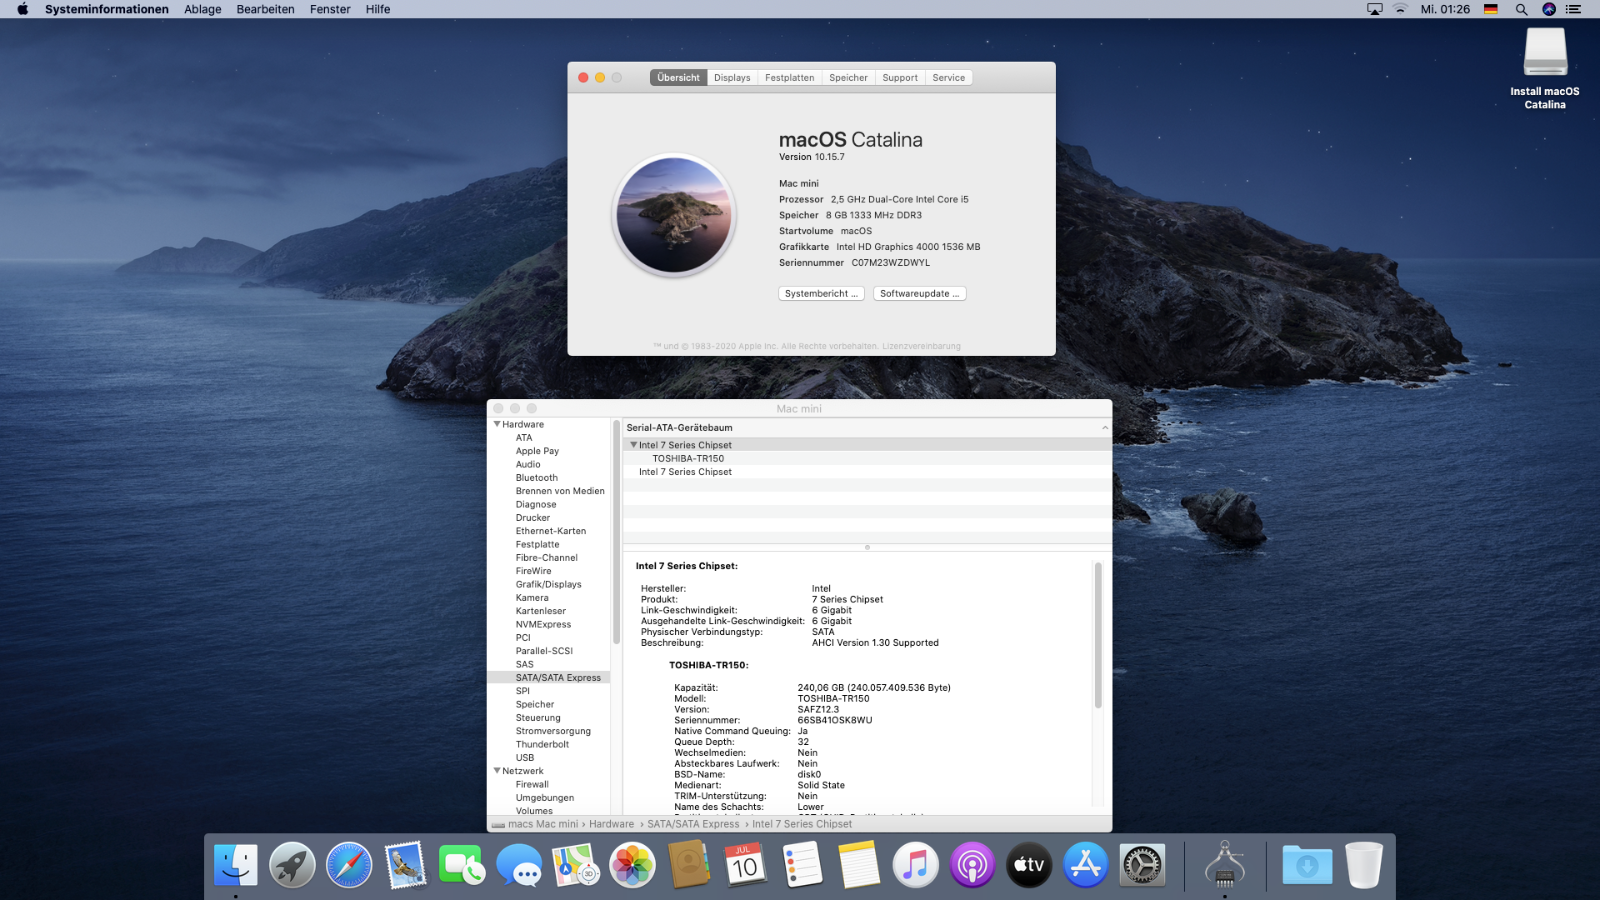Click the detail pane vertical scrollbar

coord(1098,635)
